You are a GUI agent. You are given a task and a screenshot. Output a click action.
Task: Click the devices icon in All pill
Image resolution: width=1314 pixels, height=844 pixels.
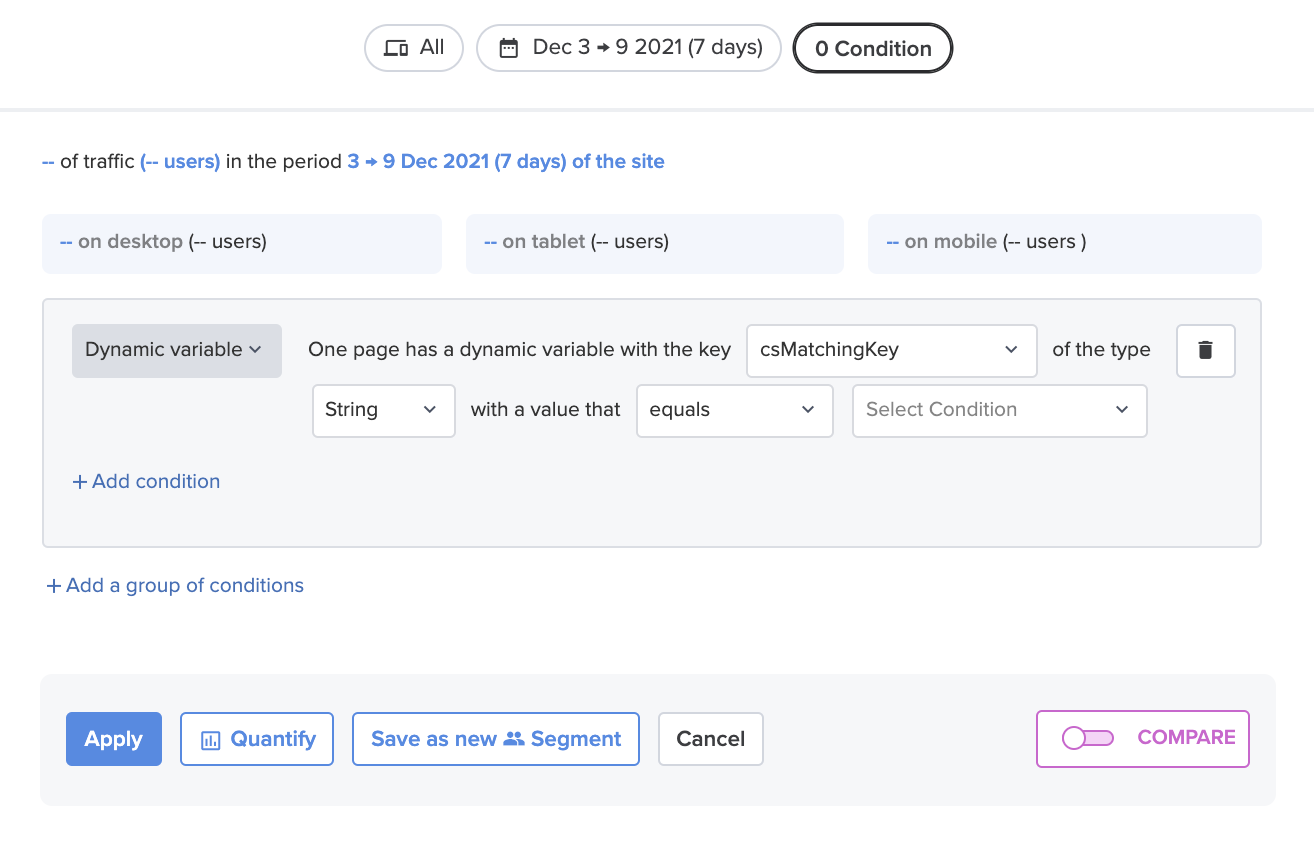(396, 48)
